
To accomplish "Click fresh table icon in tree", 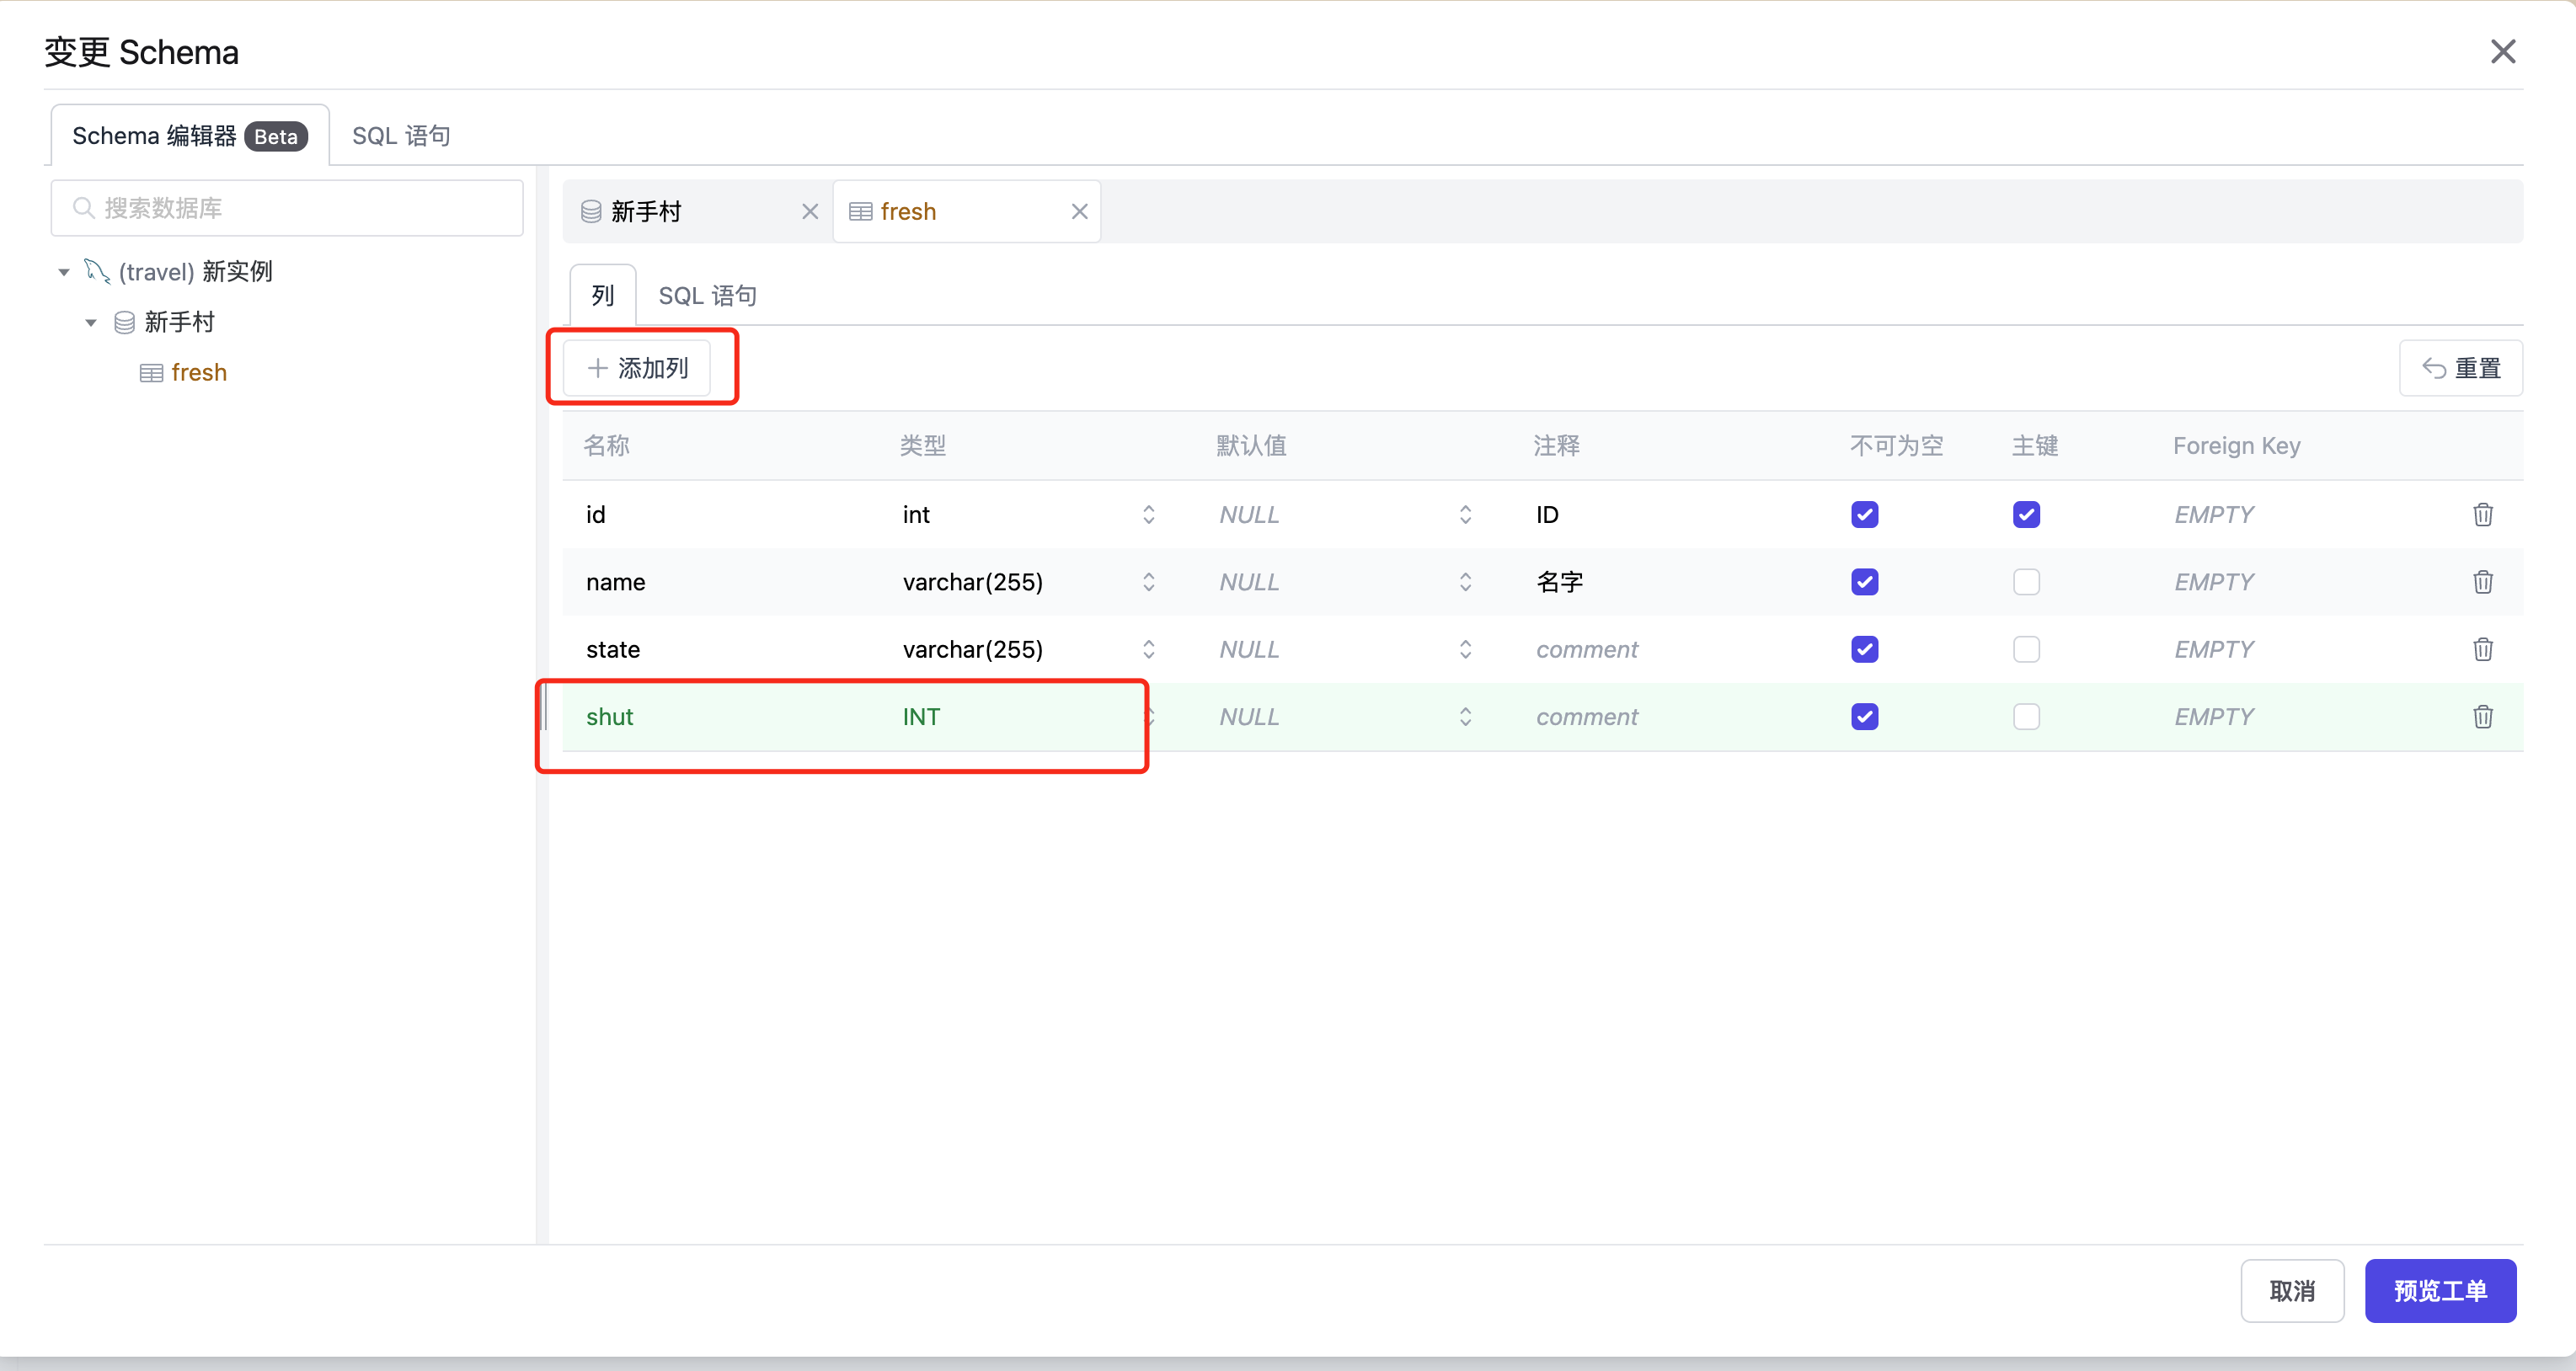I will (x=151, y=373).
